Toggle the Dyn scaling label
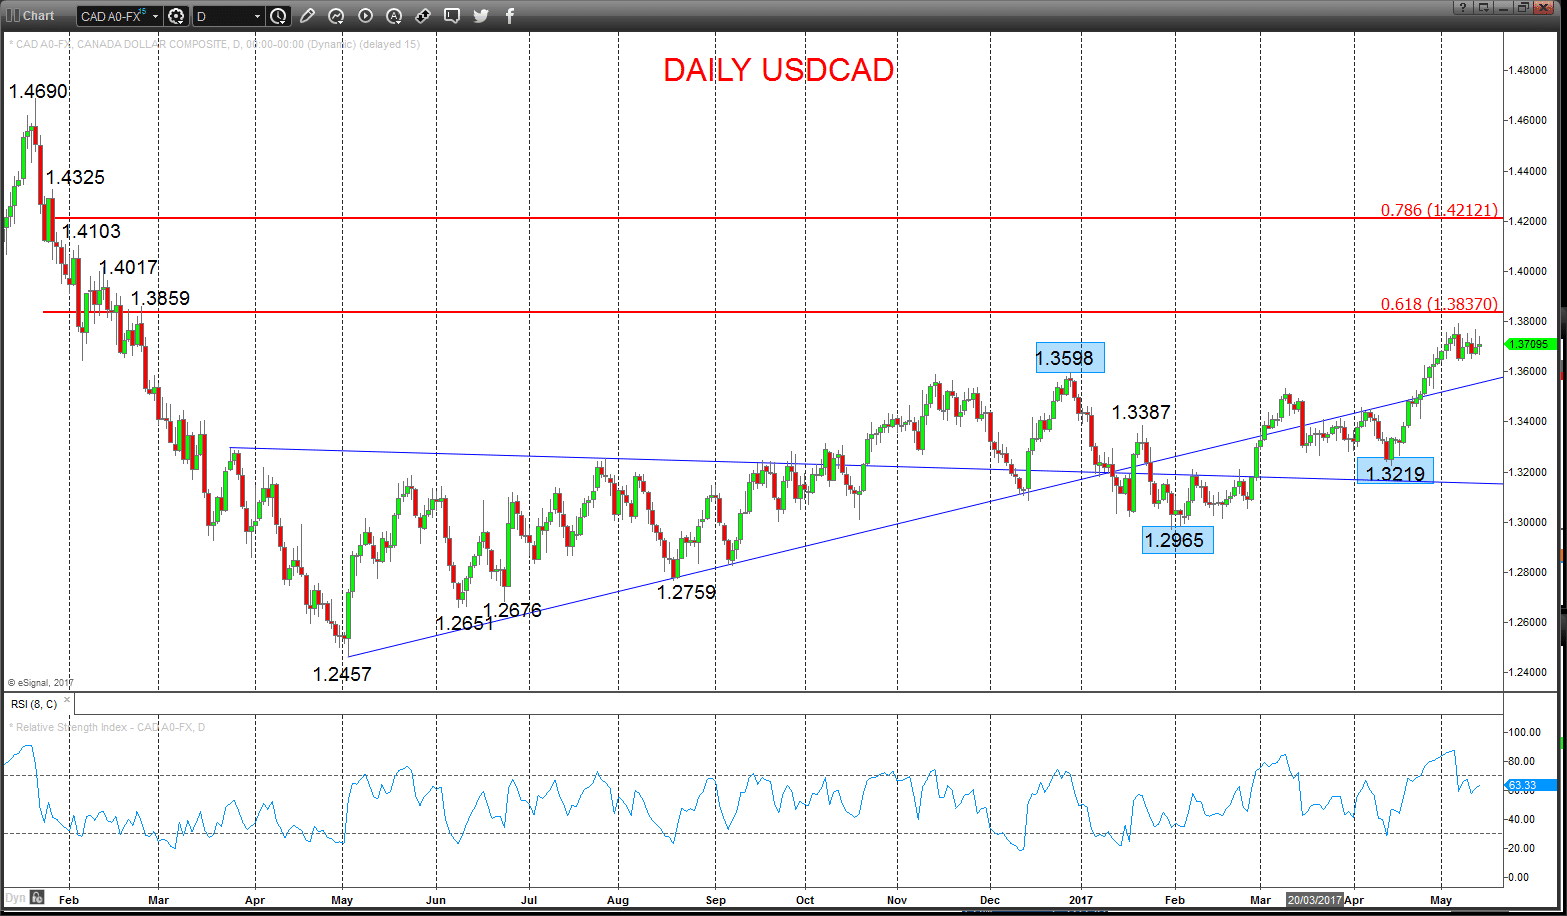Image resolution: width=1567 pixels, height=916 pixels. 14,898
